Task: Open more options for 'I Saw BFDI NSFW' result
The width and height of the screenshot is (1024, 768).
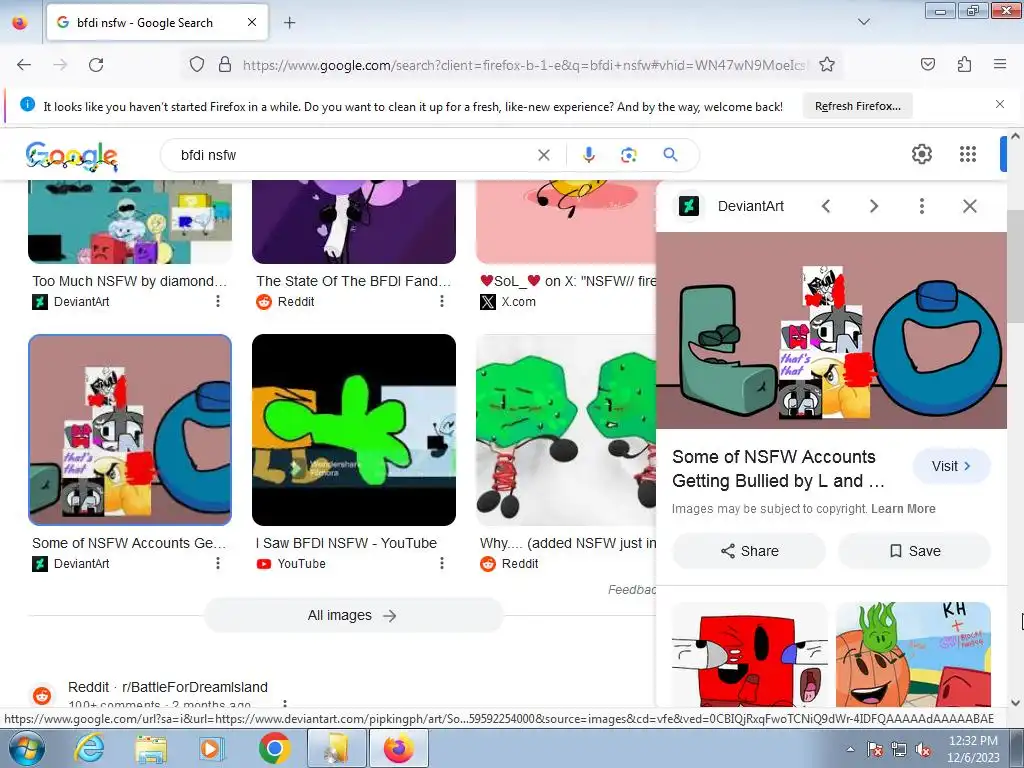Action: tap(441, 563)
